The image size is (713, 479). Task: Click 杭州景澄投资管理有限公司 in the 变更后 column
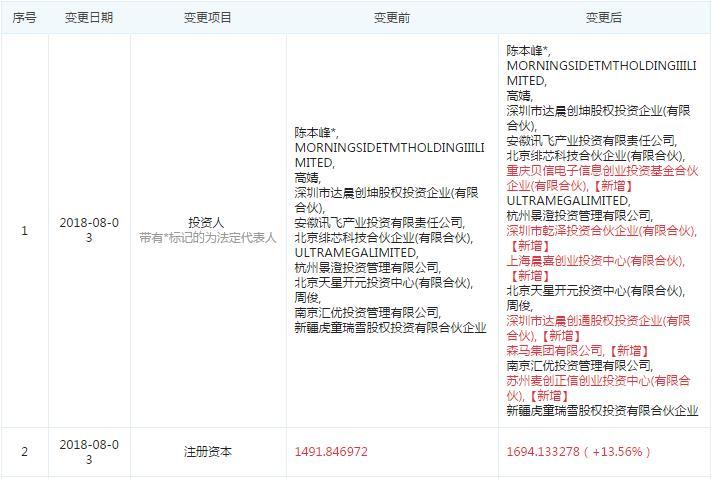click(578, 215)
